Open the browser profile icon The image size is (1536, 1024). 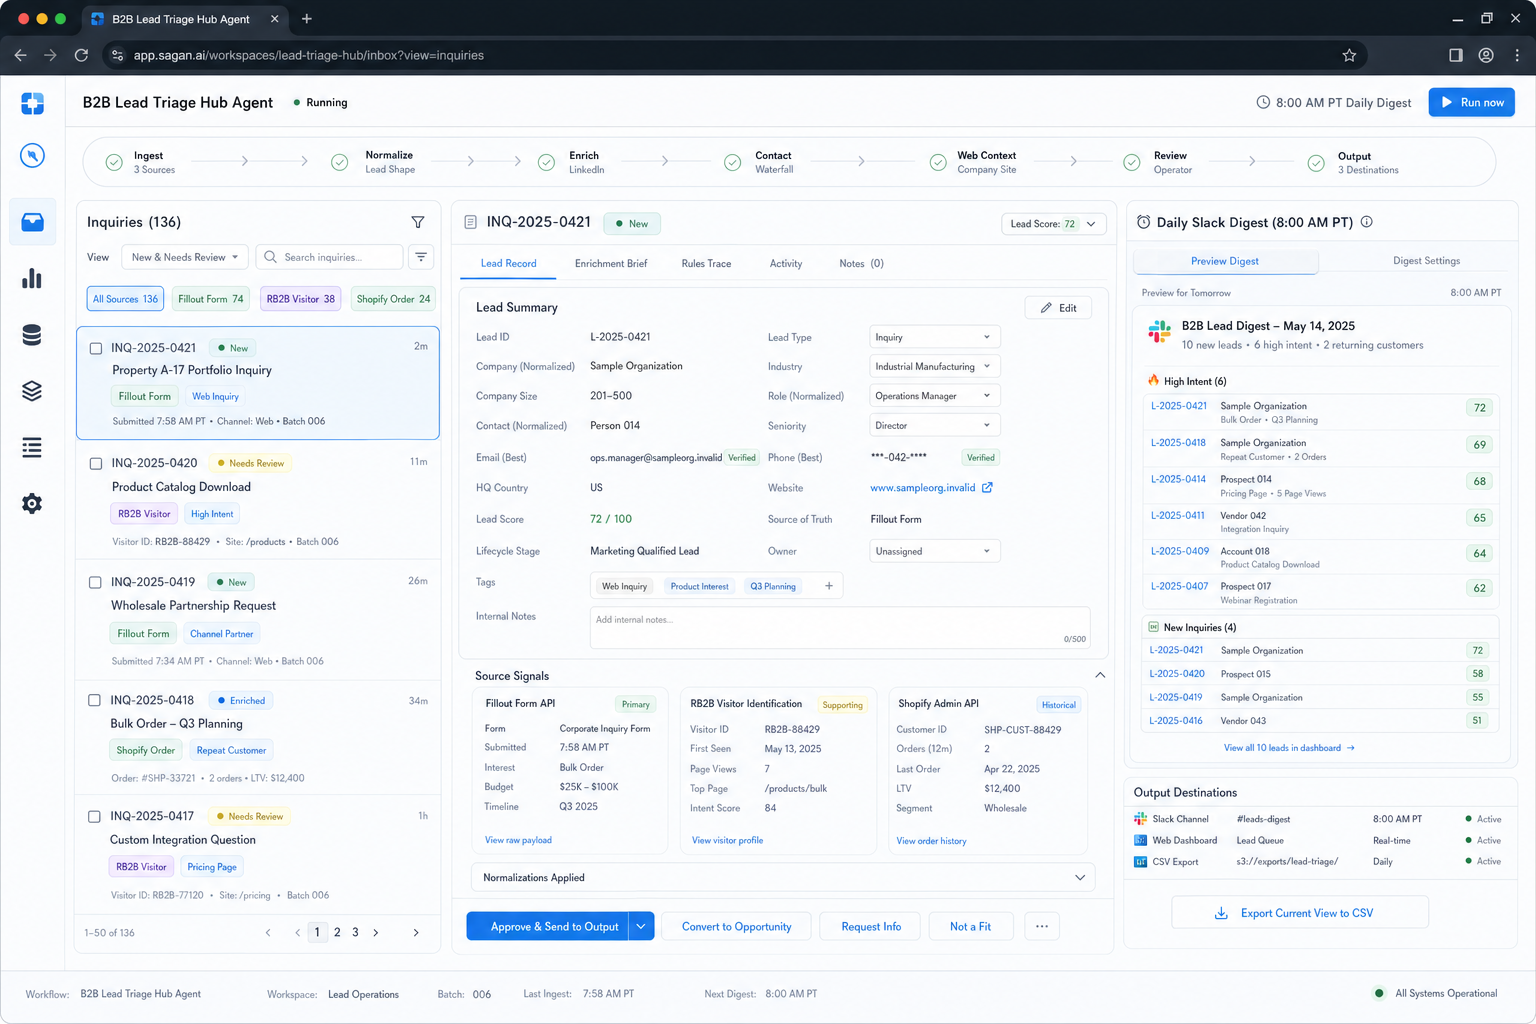[x=1486, y=55]
